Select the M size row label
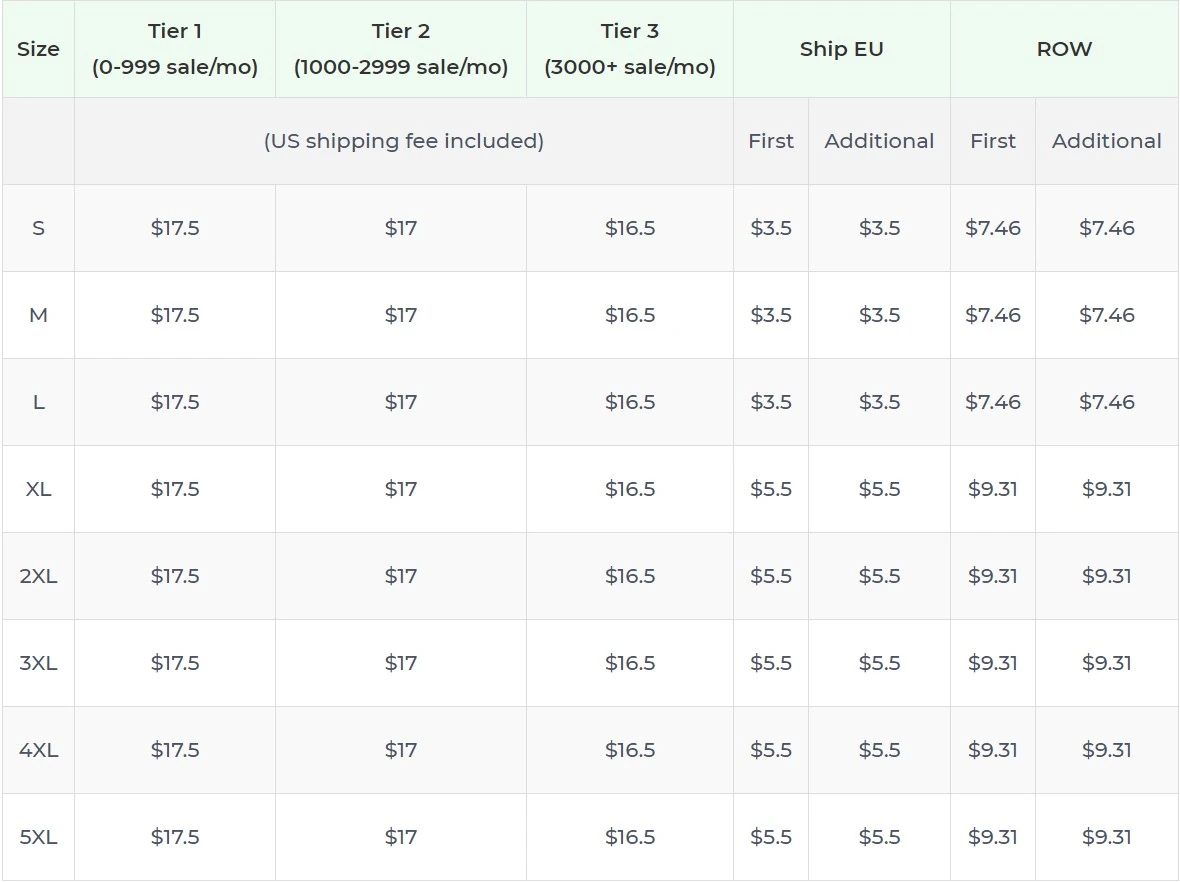 39,314
